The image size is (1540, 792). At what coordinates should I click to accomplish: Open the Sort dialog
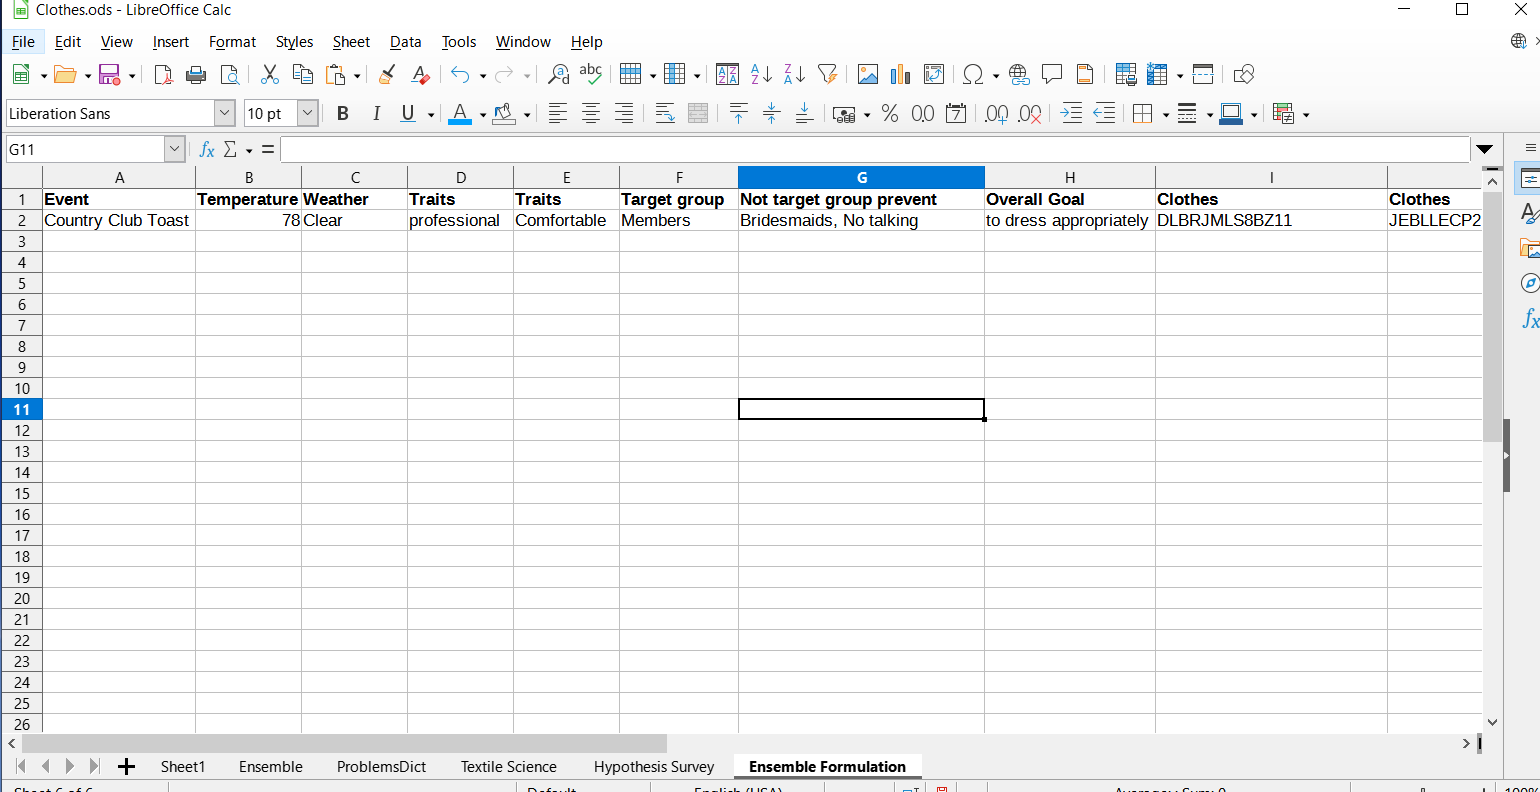pyautogui.click(x=727, y=75)
